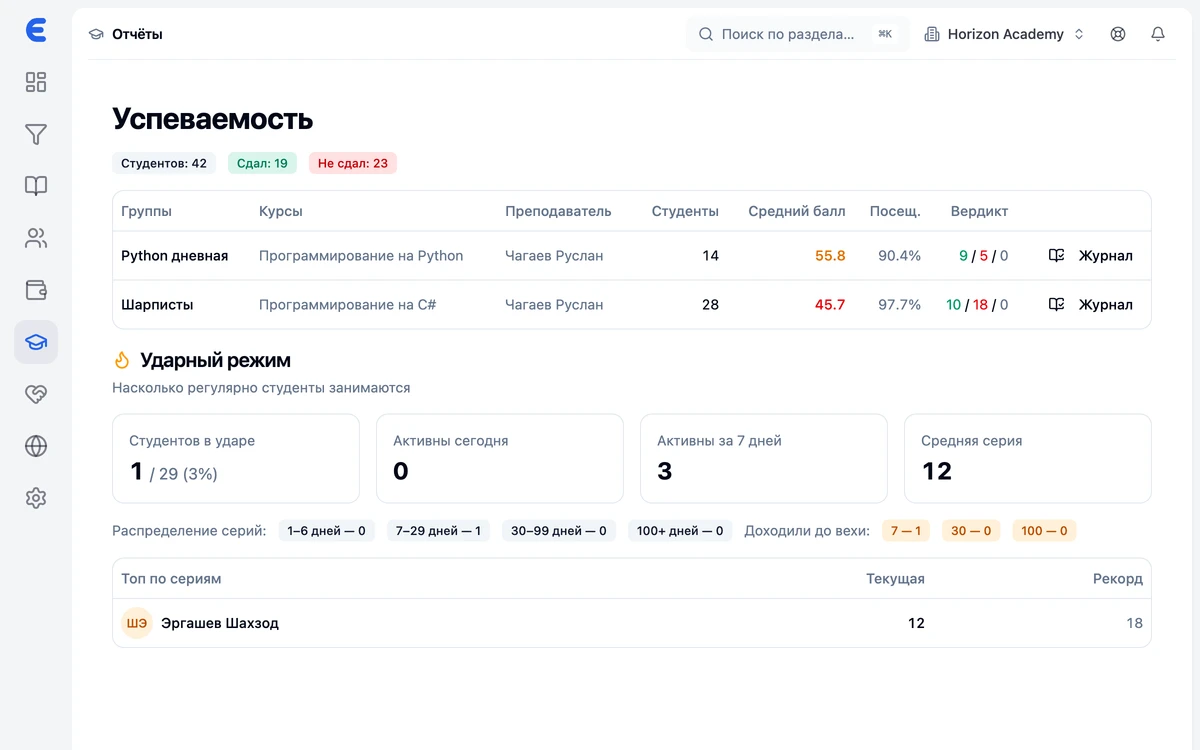Click attendance value 97.7%
The image size is (1200, 750).
pos(899,305)
